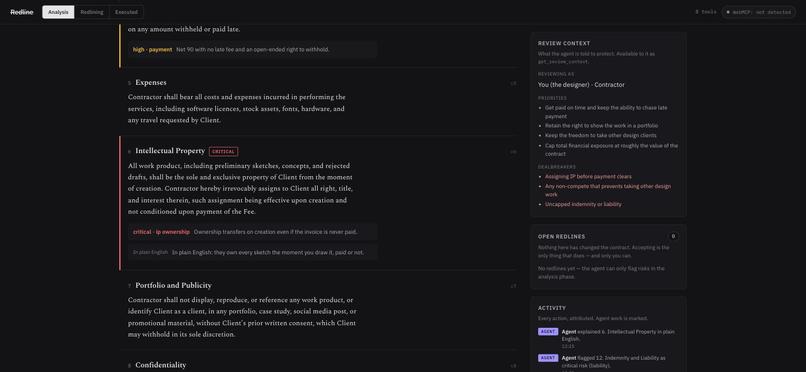Click the OPEN REDLINES panel title
Screen dimensions: 806x372
[561, 237]
